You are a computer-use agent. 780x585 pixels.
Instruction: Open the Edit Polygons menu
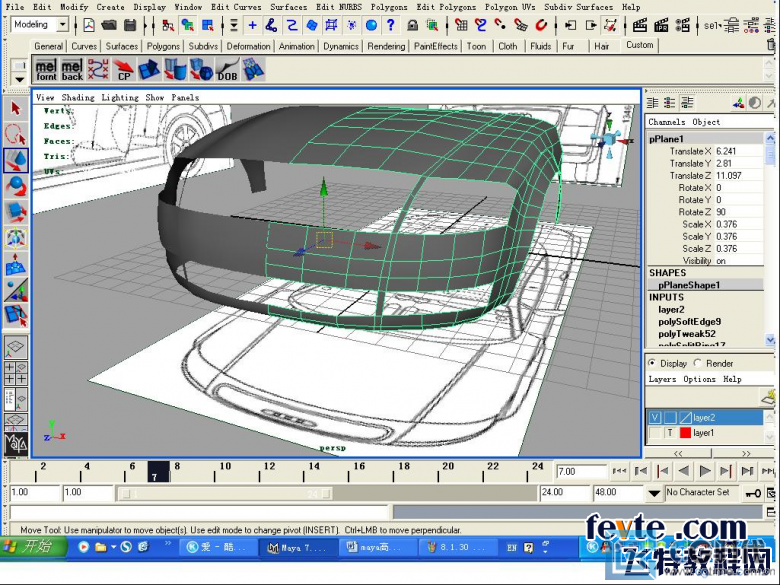pyautogui.click(x=446, y=7)
